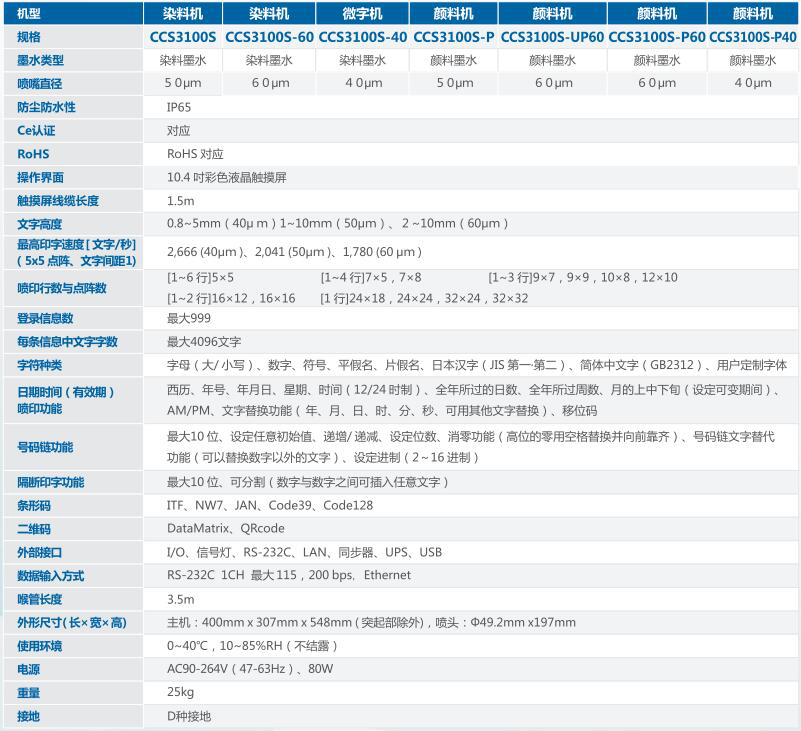Image resolution: width=801 pixels, height=731 pixels.
Task: Select the [1~6 行]5×5 entry
Action: 200,277
